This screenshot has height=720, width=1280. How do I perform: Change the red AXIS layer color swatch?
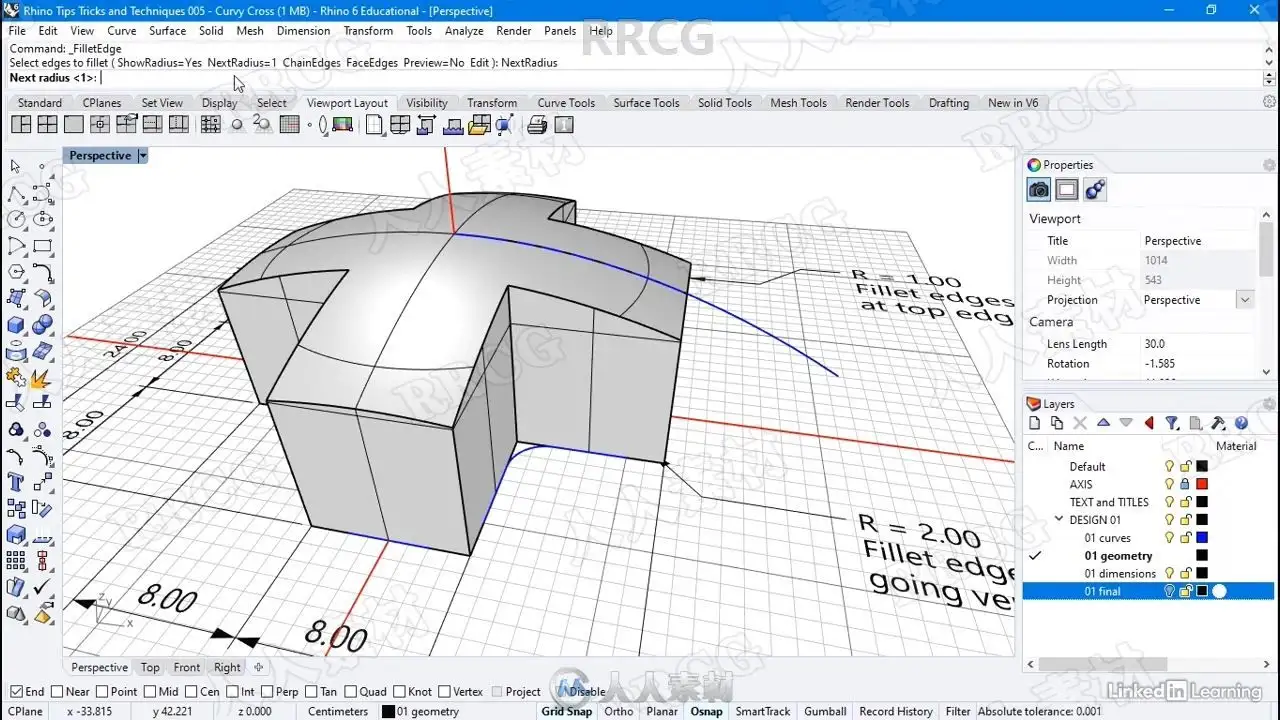click(x=1202, y=484)
